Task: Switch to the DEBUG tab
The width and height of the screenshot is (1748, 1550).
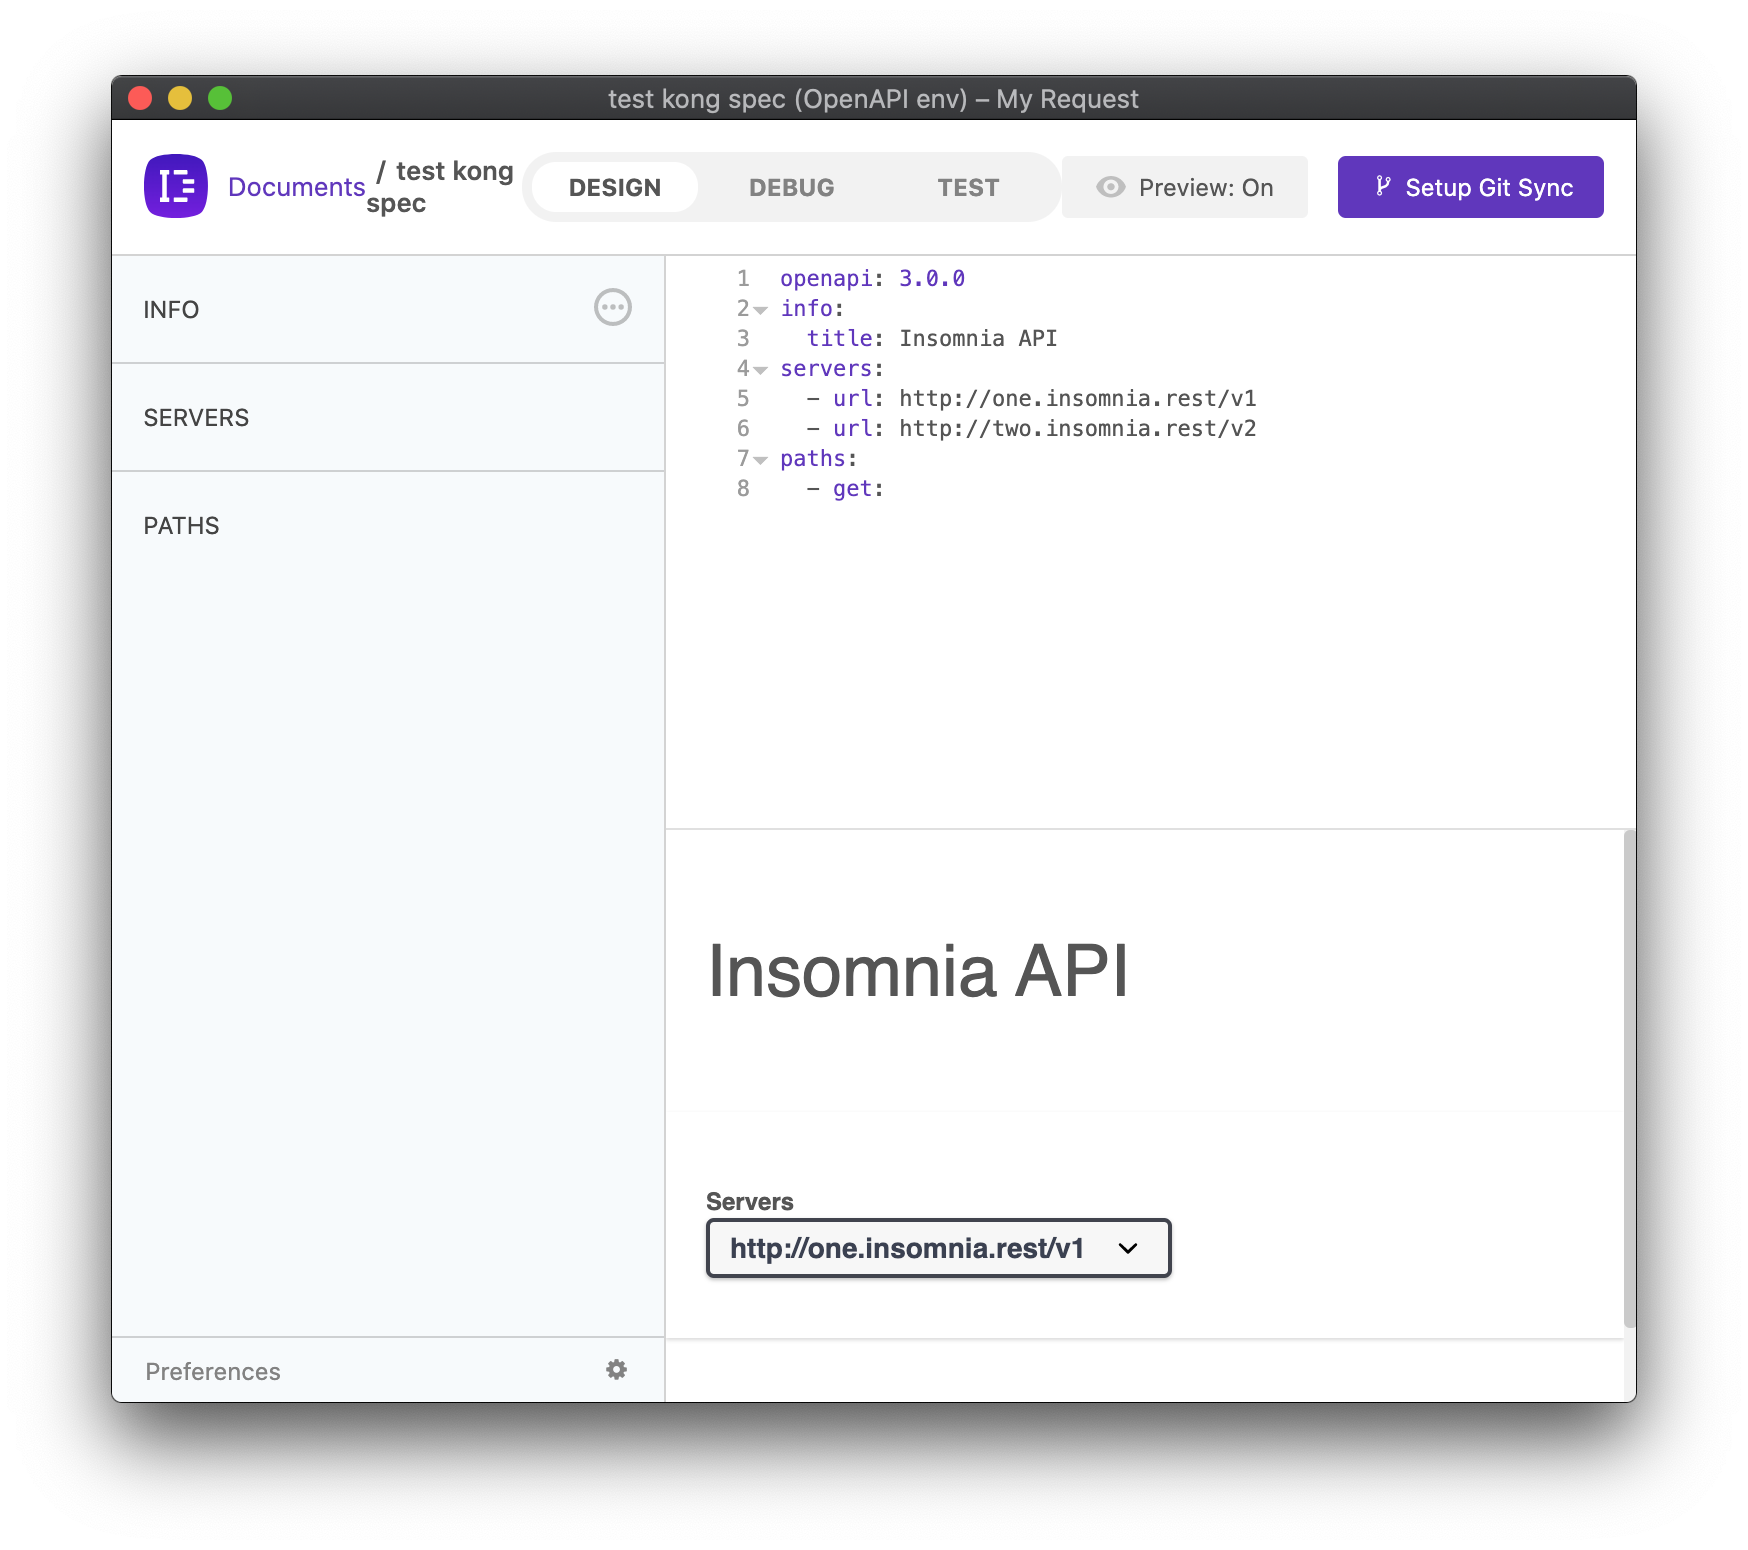Action: click(x=792, y=187)
